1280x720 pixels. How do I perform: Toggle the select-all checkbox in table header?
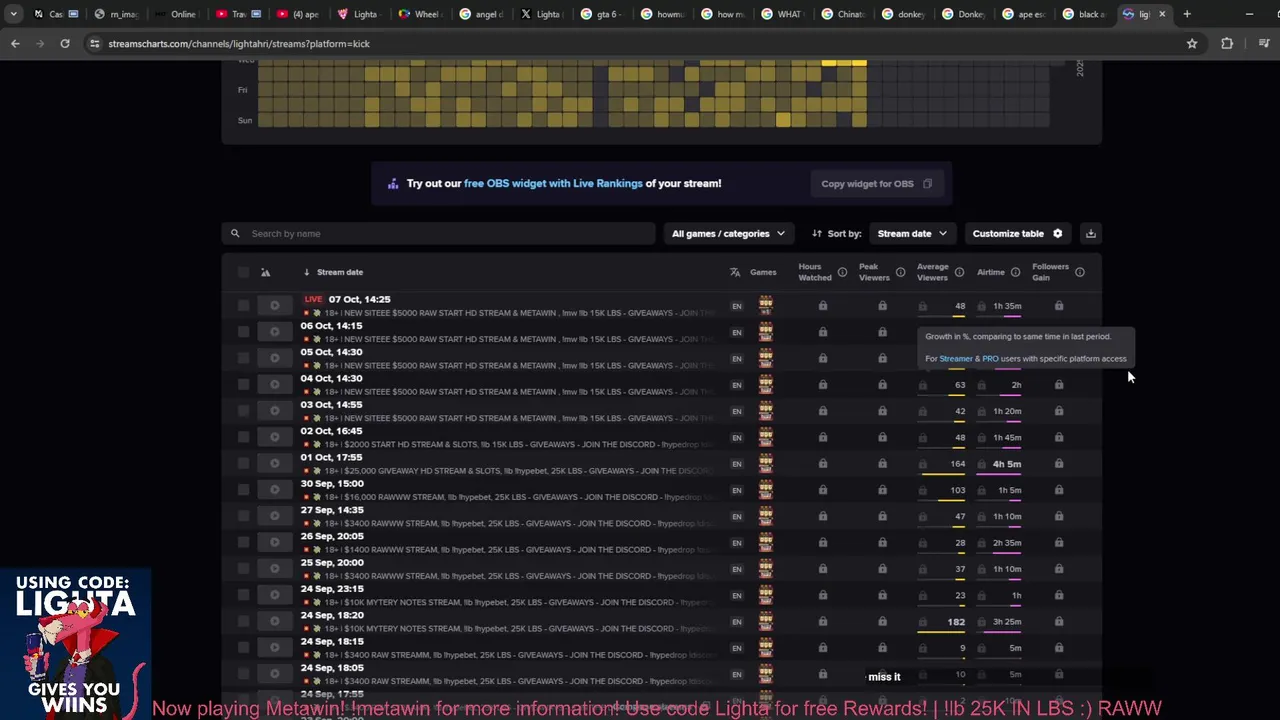tap(243, 272)
